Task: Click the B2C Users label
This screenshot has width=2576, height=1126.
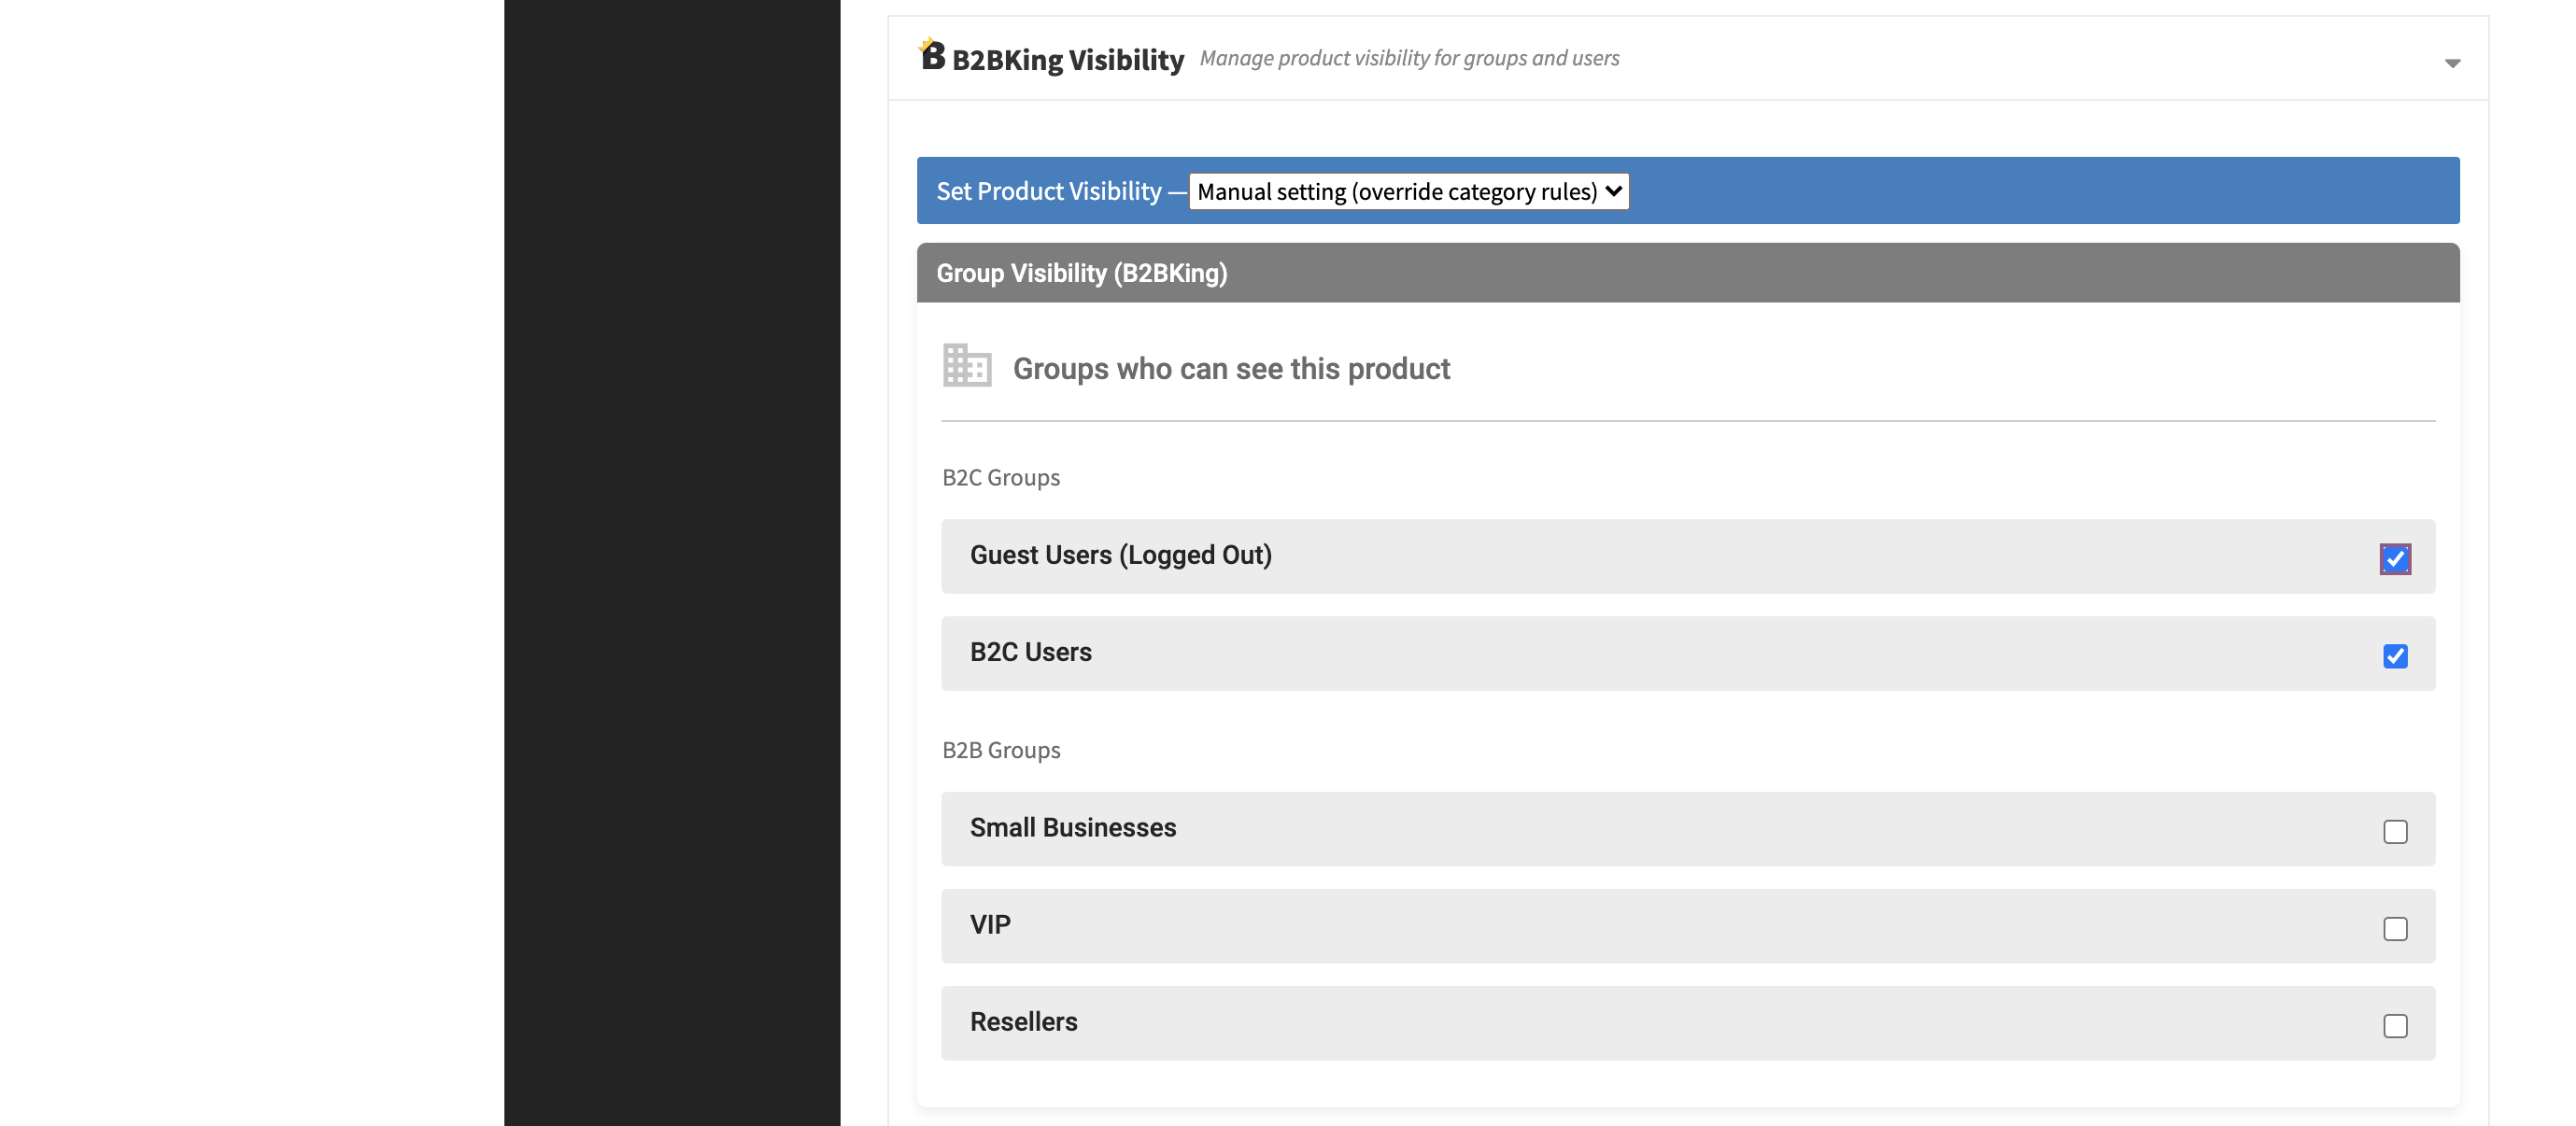Action: coord(1030,652)
